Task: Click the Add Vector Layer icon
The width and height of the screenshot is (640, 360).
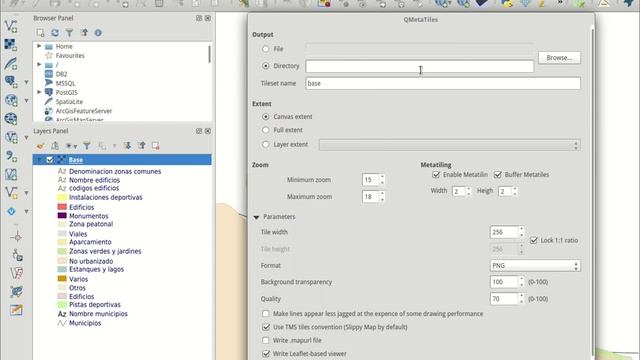Action: coord(11,27)
